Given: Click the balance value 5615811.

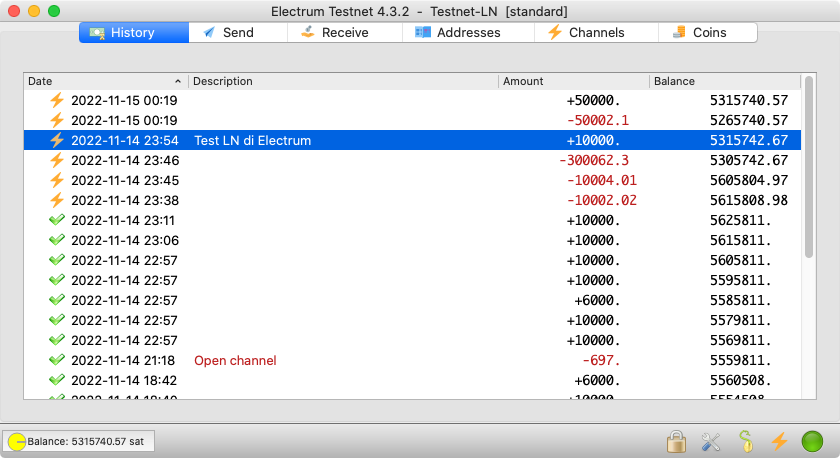Looking at the screenshot, I should (x=740, y=240).
